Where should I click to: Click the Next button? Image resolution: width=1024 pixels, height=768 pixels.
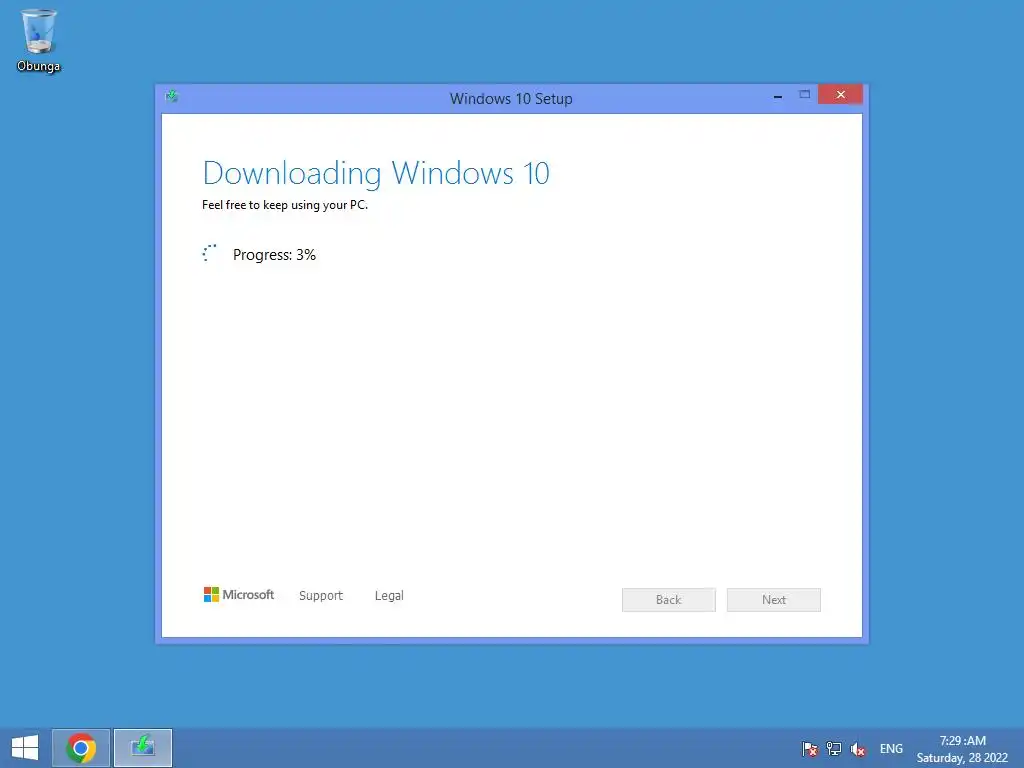pyautogui.click(x=774, y=600)
